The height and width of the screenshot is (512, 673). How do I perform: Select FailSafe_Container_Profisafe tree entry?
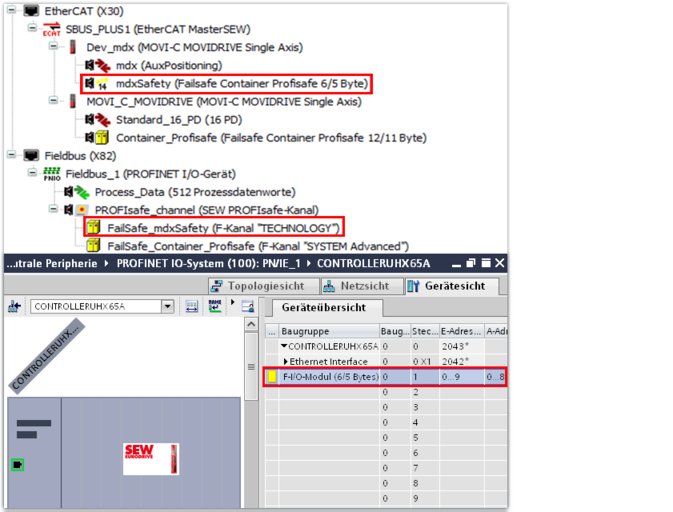257,245
